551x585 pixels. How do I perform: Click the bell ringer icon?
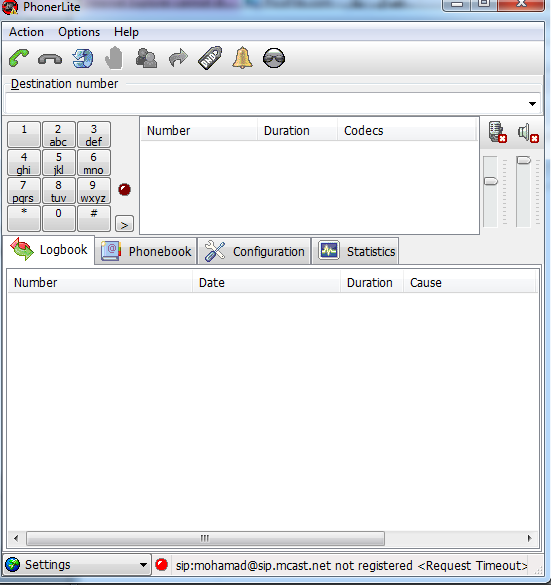pyautogui.click(x=242, y=58)
